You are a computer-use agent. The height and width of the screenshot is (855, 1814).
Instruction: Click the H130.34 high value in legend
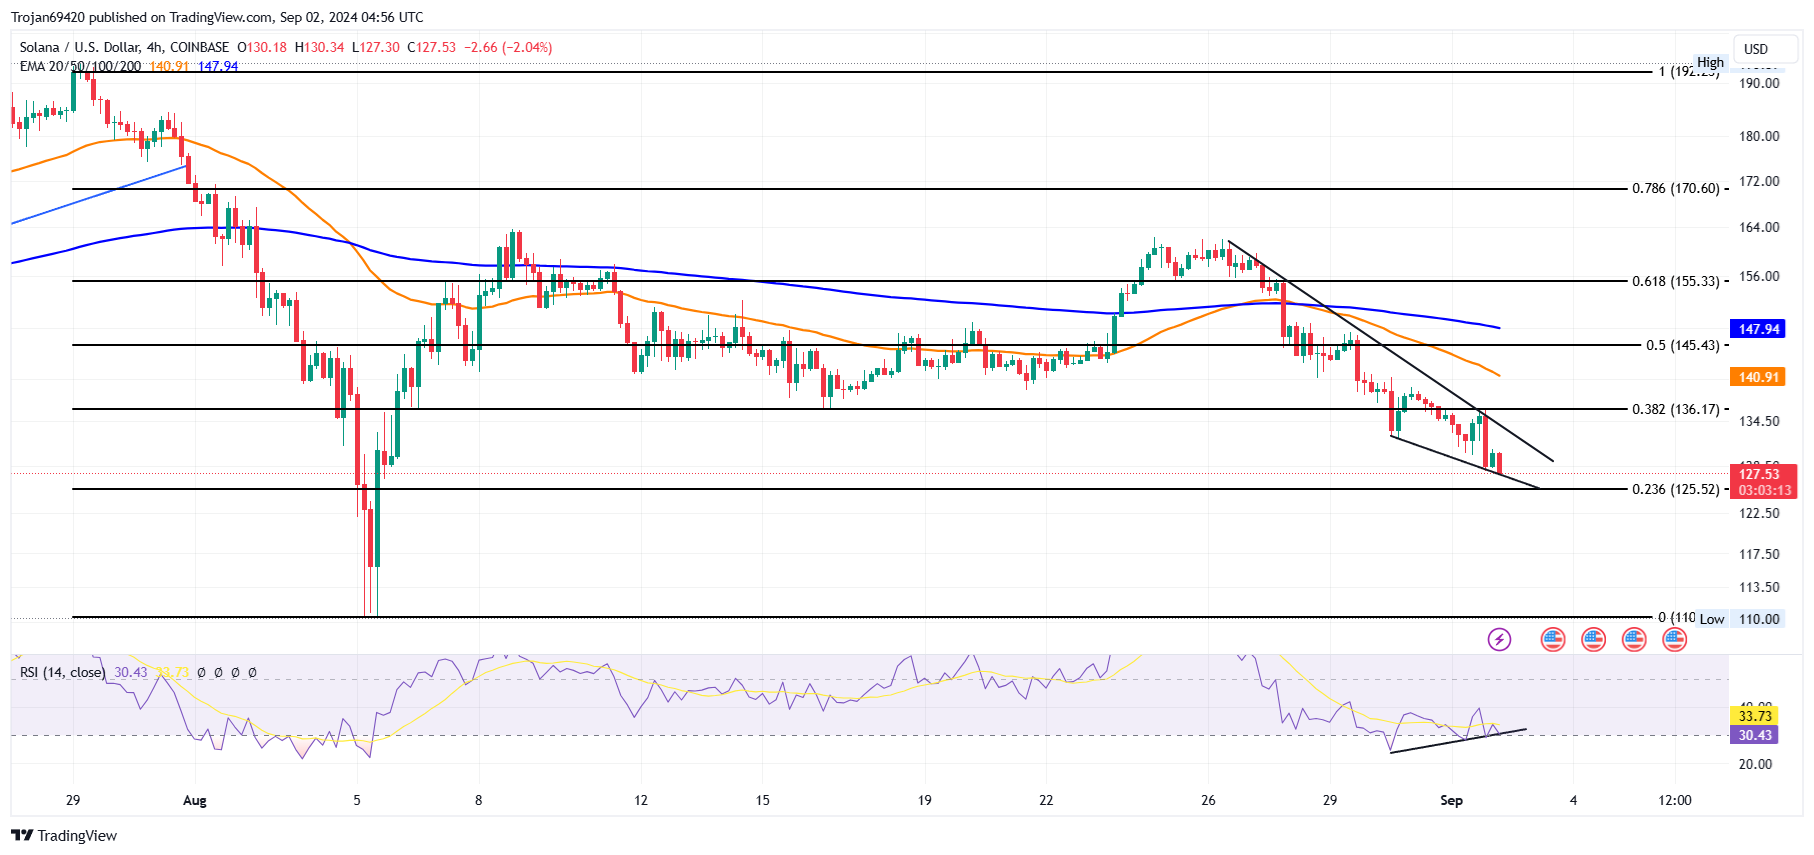pos(319,47)
